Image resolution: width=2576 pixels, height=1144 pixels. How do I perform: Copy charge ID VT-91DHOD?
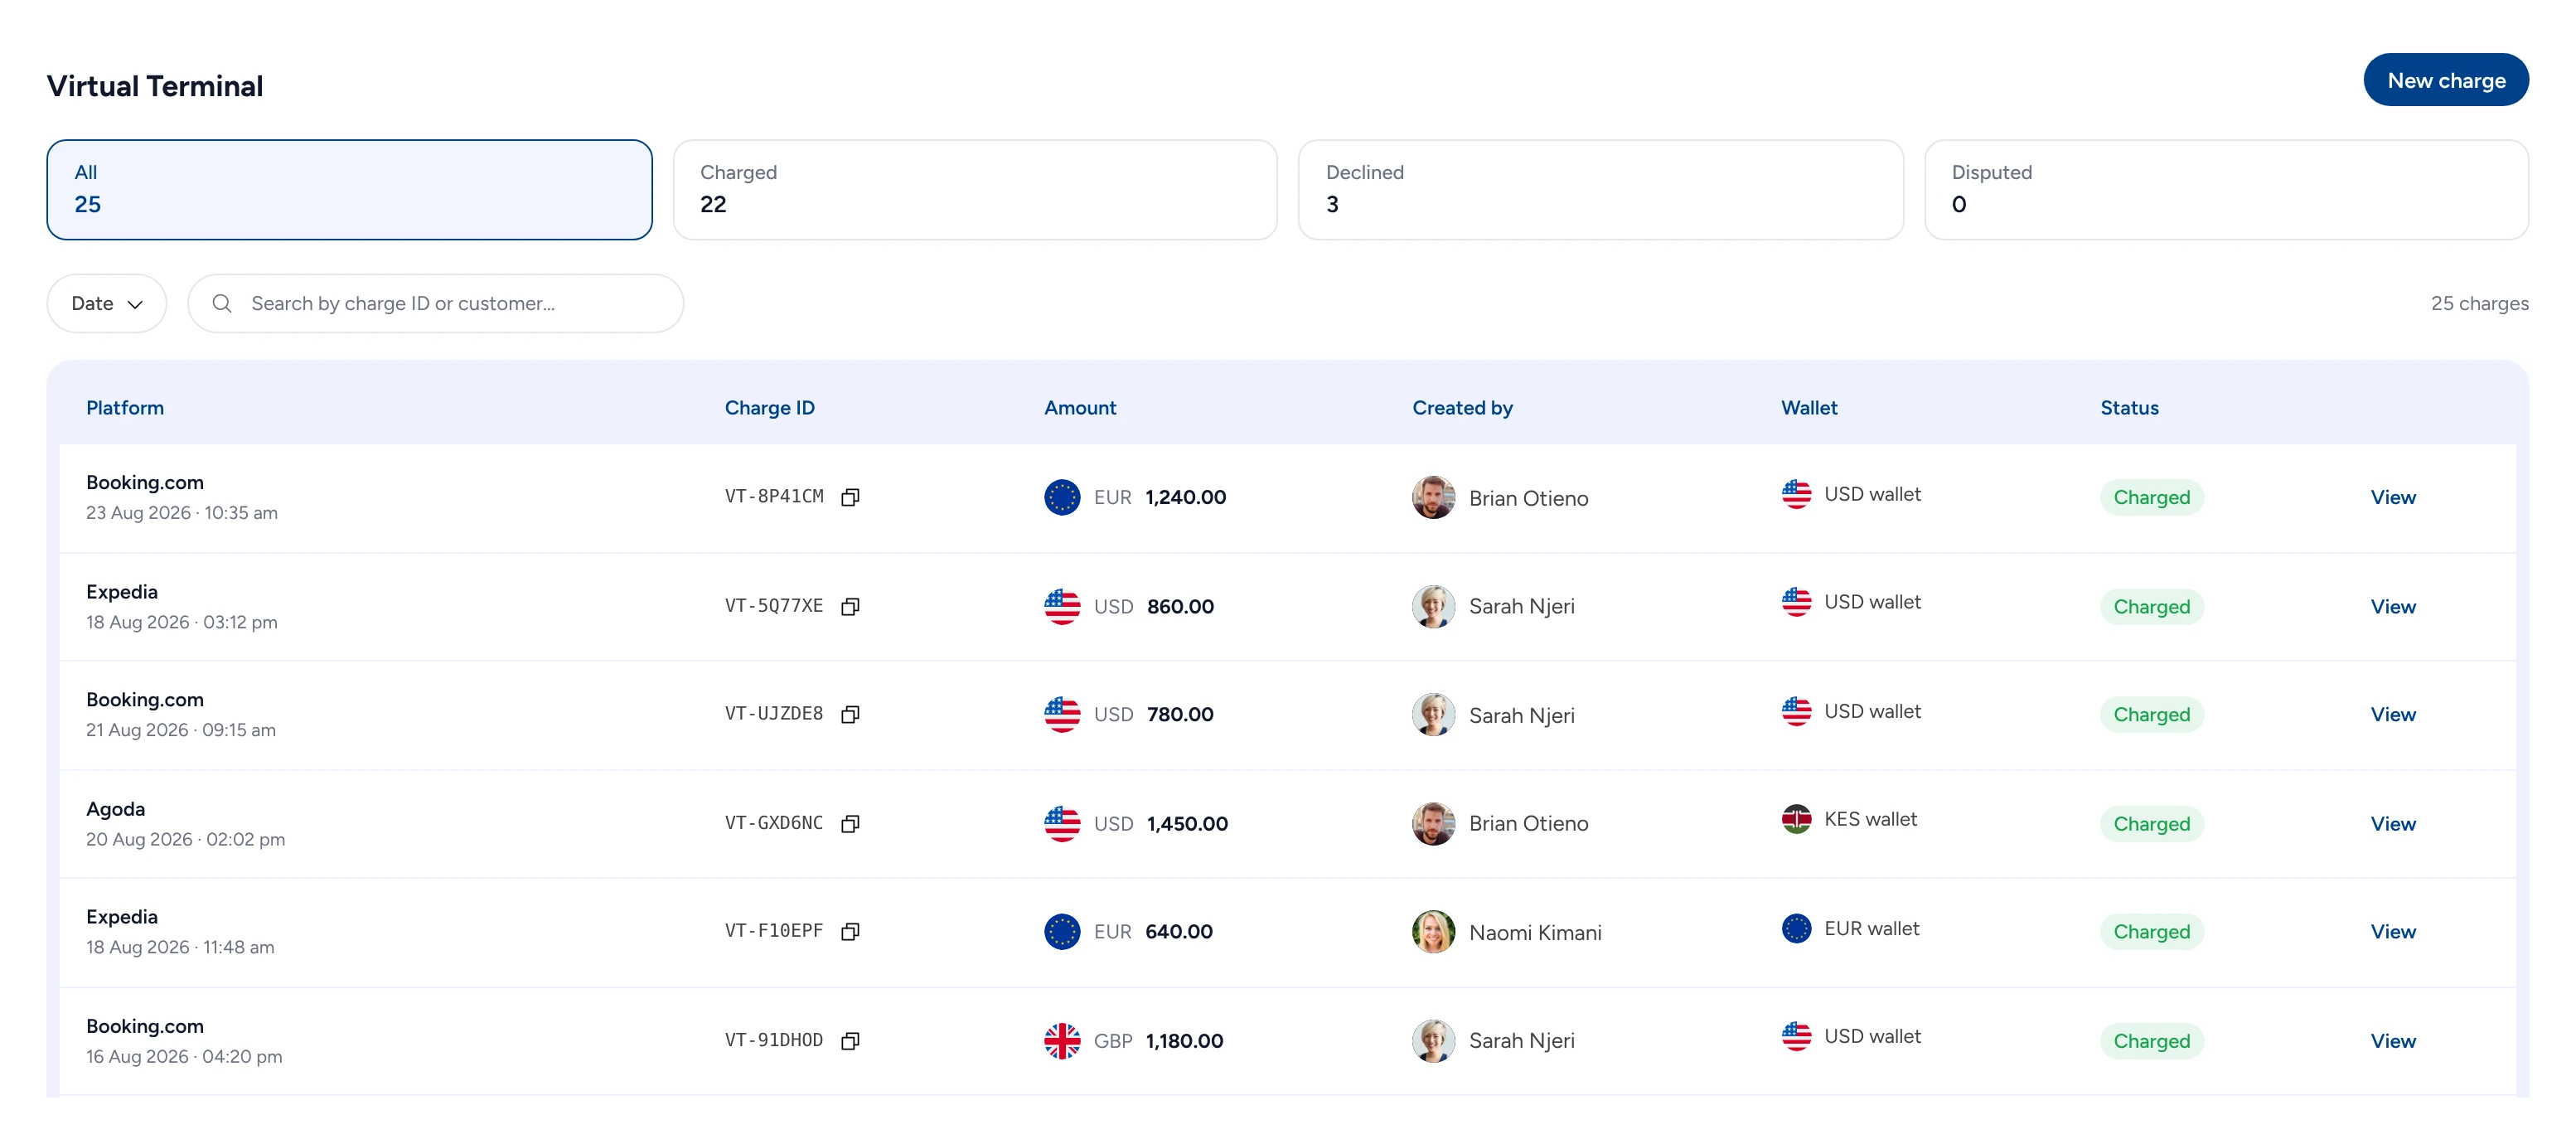pos(850,1040)
